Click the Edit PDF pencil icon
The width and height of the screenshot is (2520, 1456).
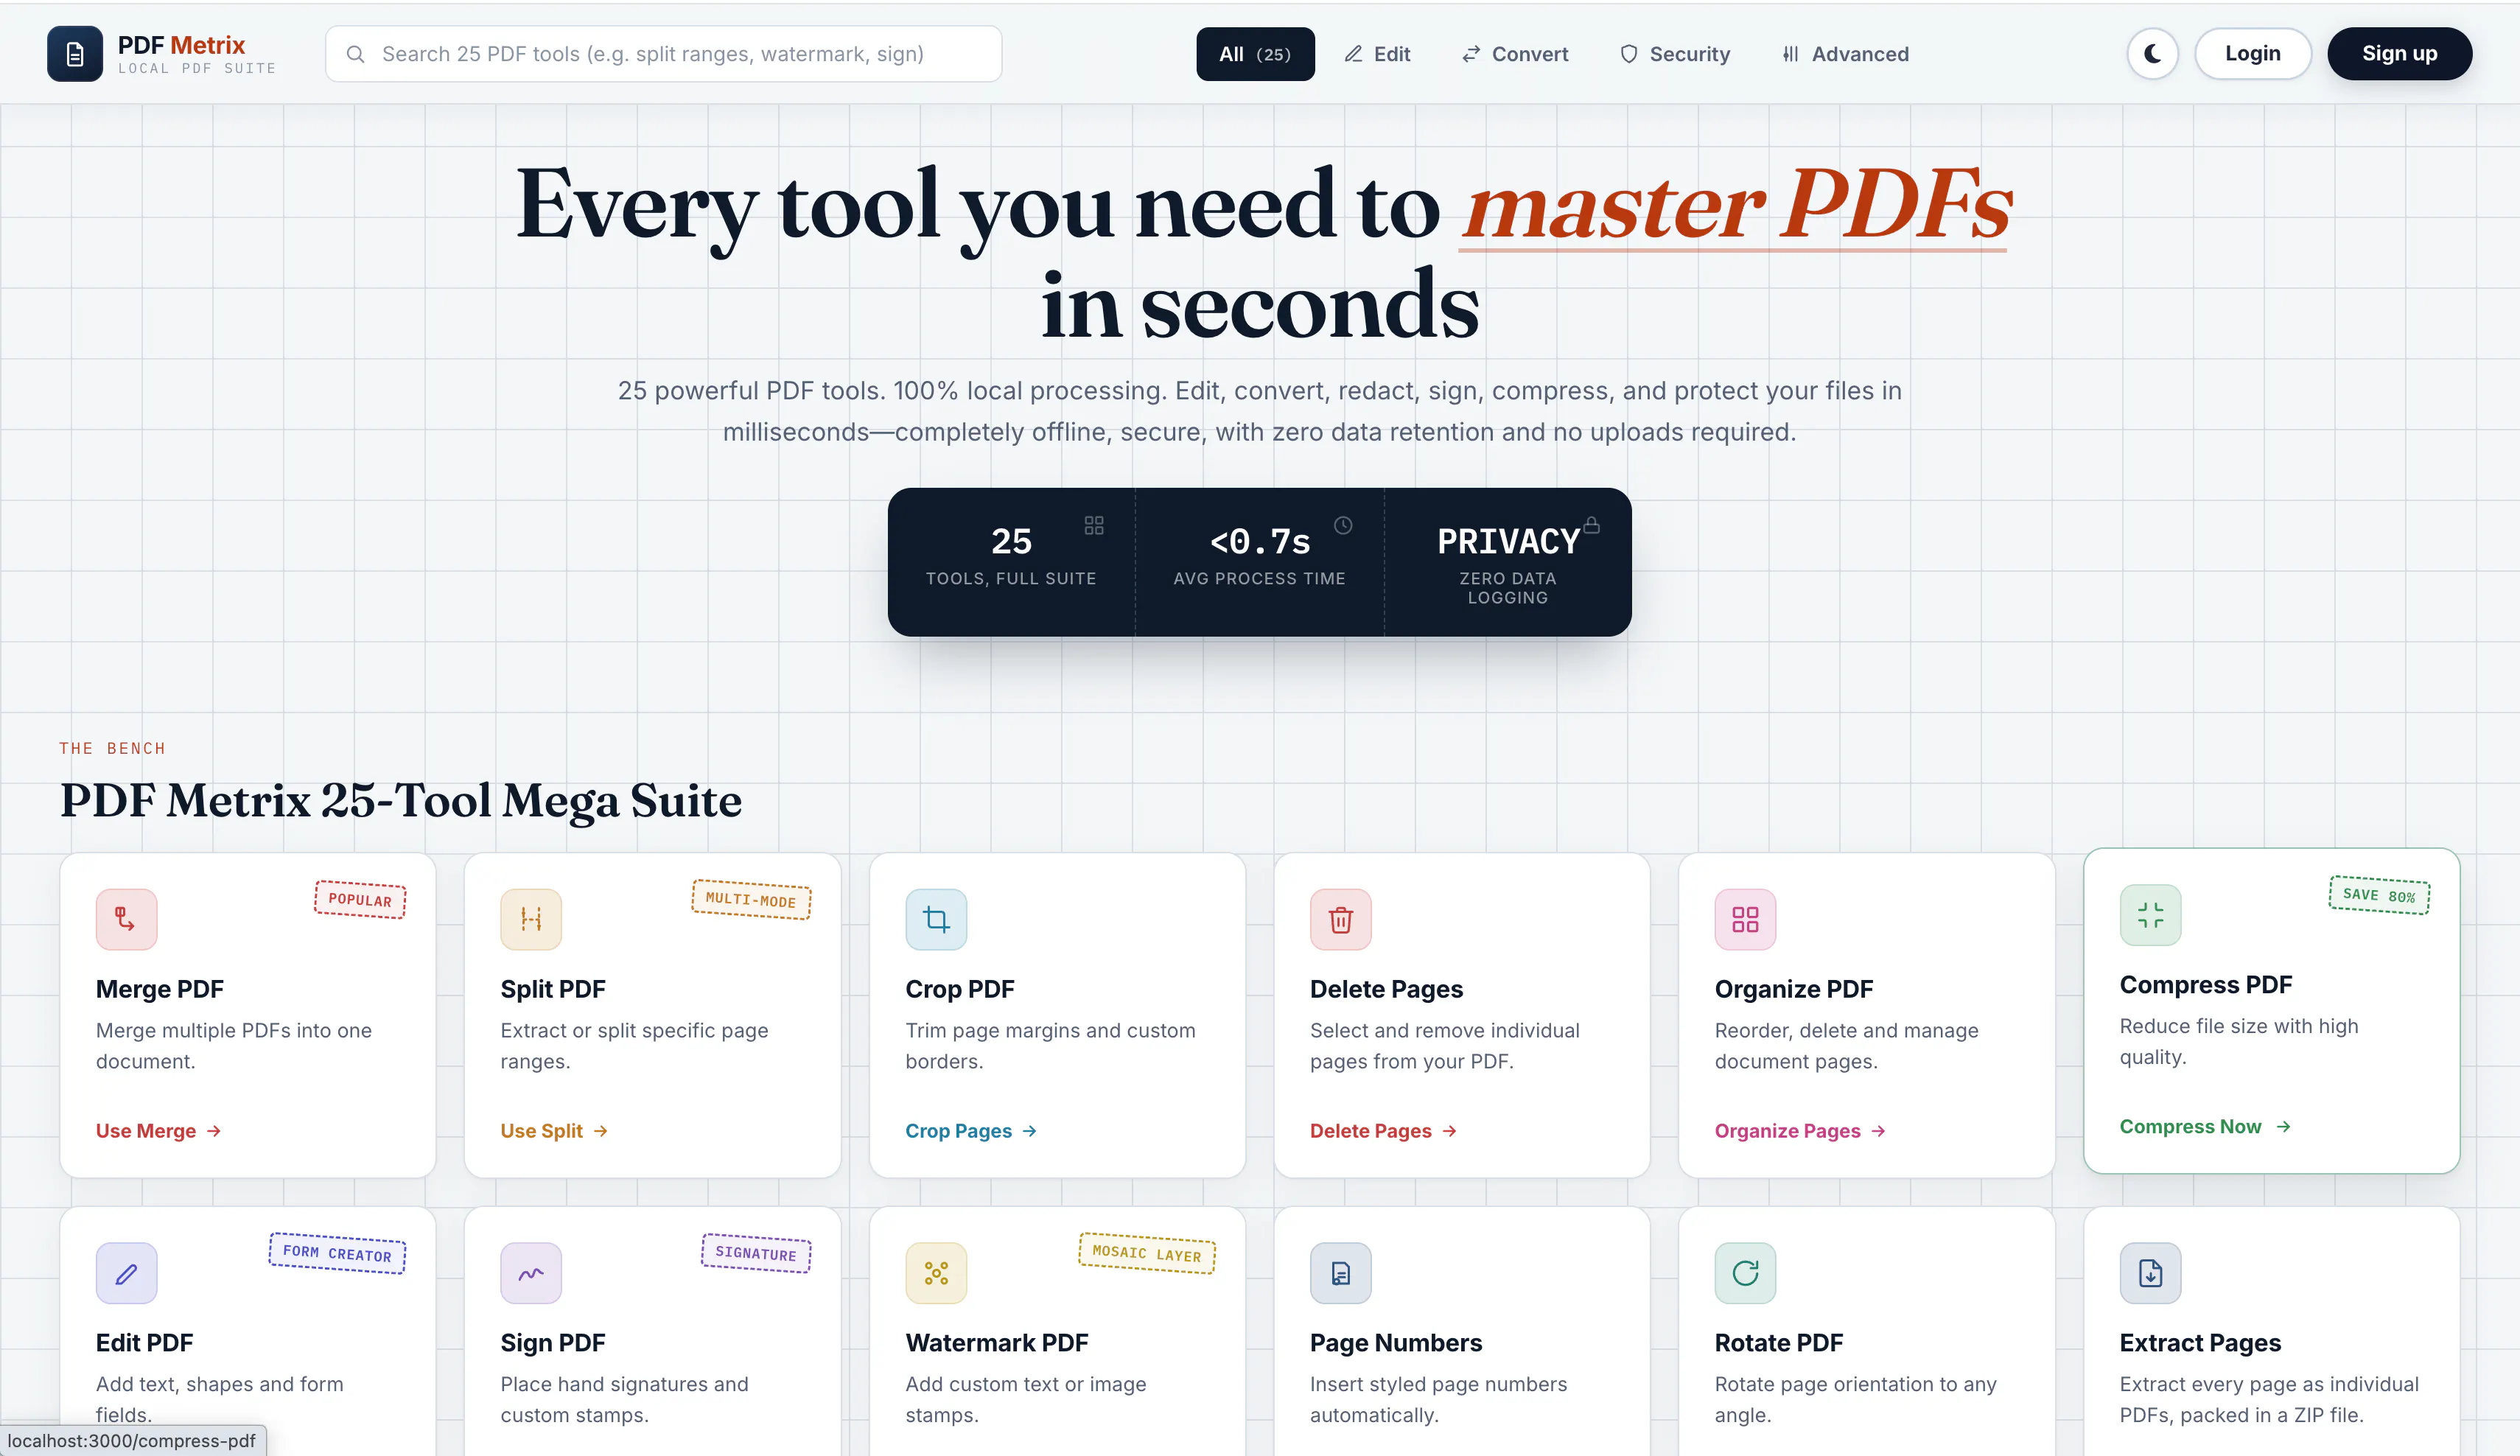pyautogui.click(x=126, y=1273)
